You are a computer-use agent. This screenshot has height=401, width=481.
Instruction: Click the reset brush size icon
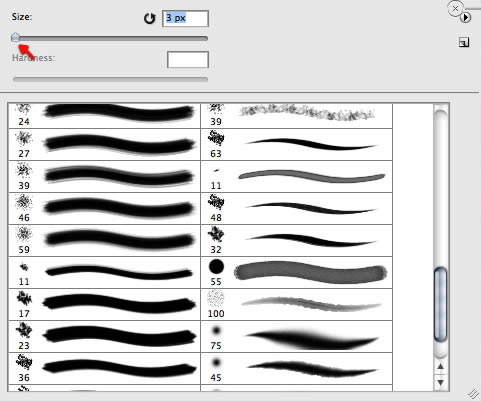[149, 18]
